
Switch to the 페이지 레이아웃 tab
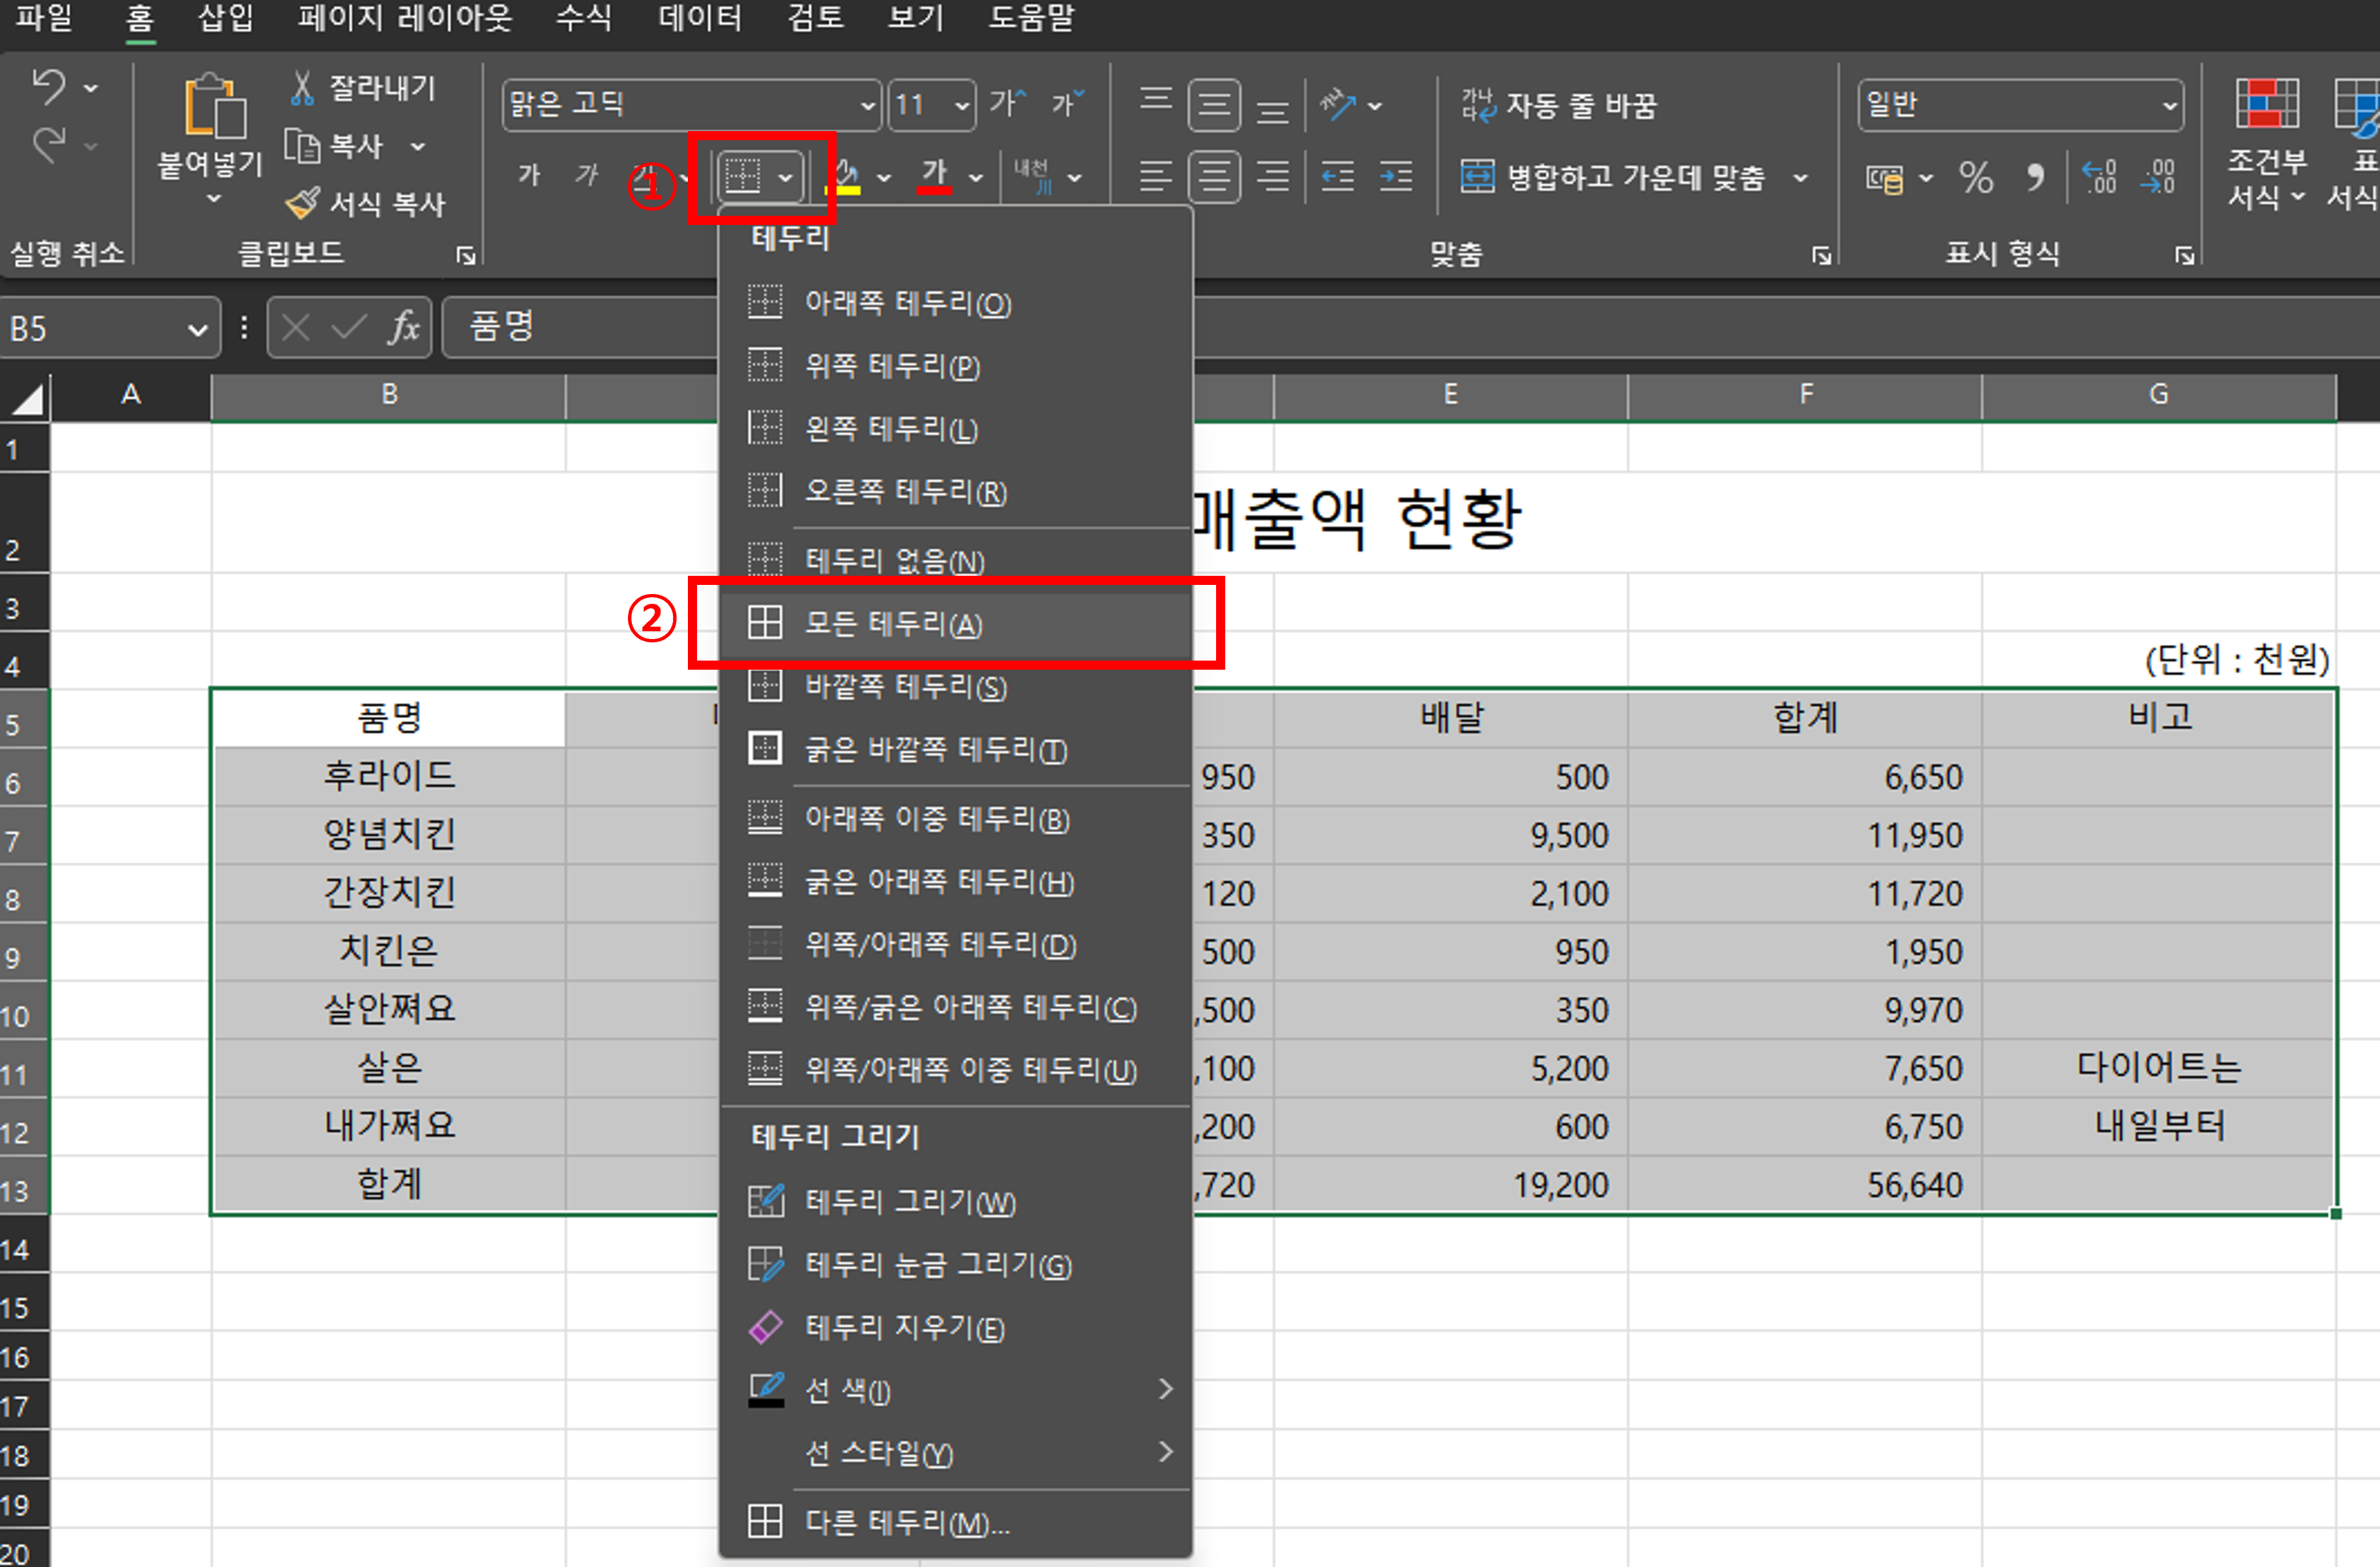(x=405, y=18)
